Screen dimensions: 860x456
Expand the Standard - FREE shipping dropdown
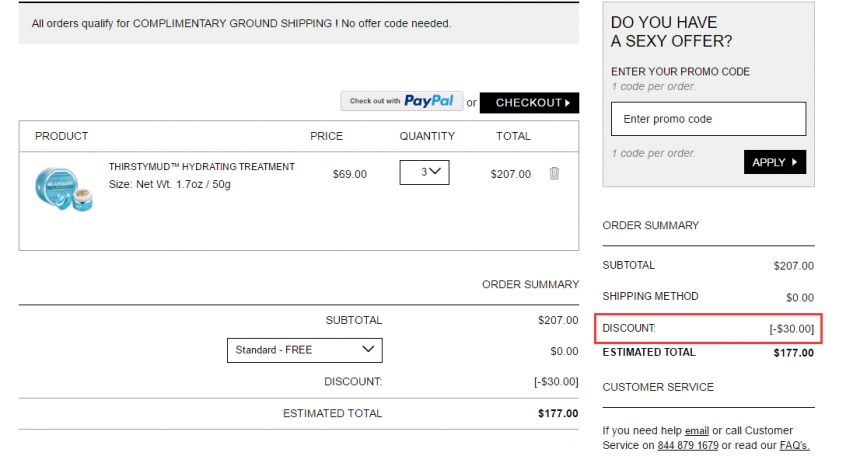point(305,350)
